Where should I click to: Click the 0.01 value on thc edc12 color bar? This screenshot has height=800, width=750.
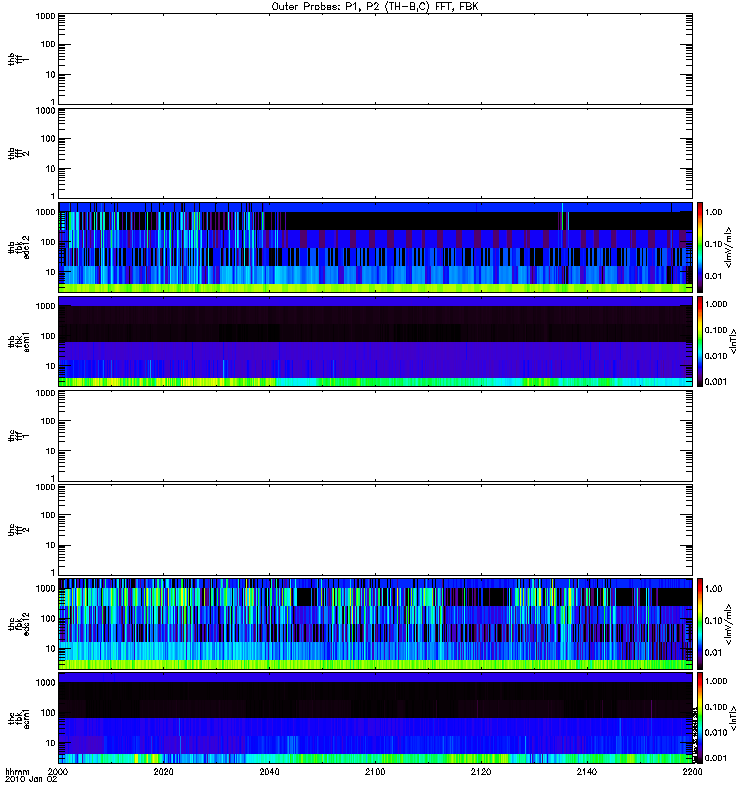(x=714, y=653)
